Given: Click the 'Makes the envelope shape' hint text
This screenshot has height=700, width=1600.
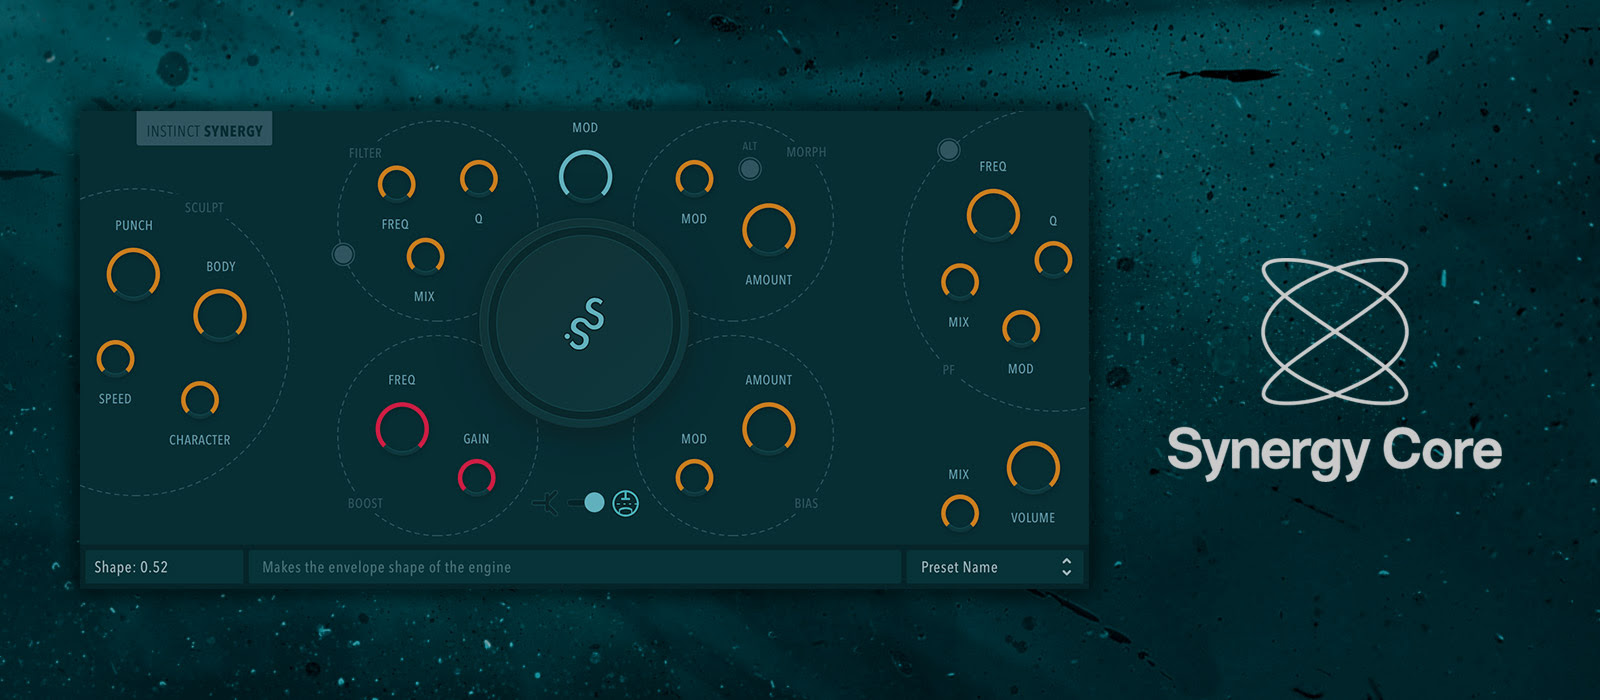Looking at the screenshot, I should (x=386, y=568).
